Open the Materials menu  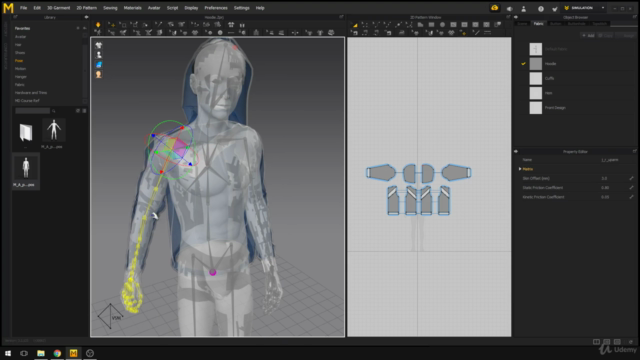(133, 8)
